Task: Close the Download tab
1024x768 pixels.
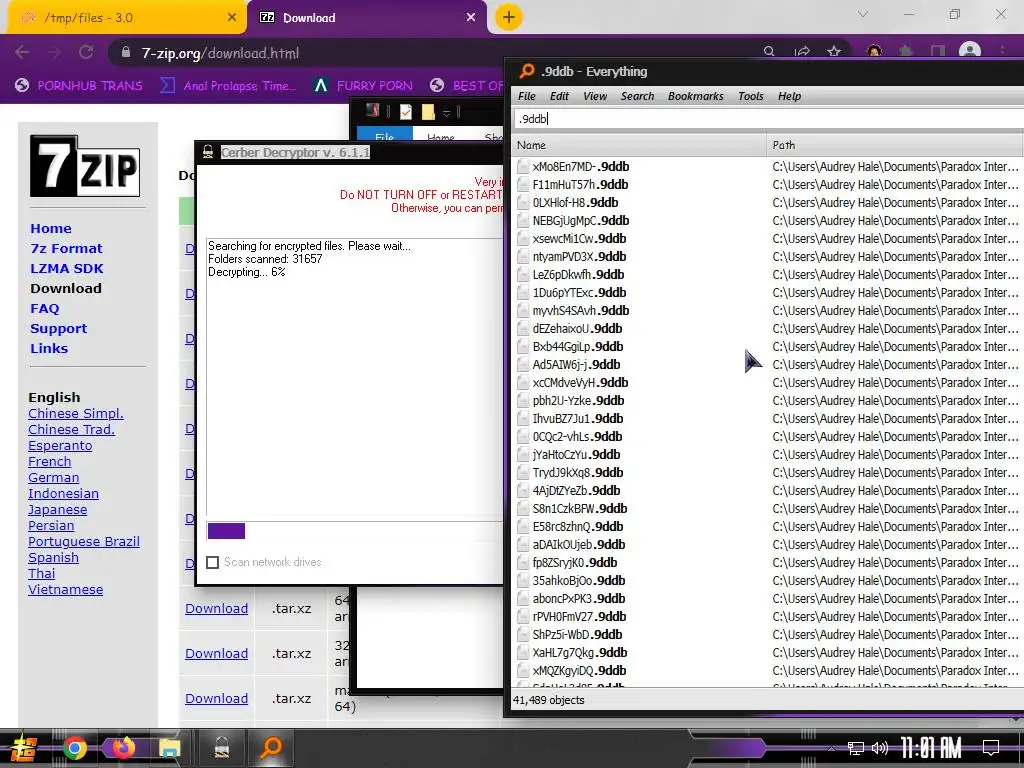Action: [x=471, y=18]
